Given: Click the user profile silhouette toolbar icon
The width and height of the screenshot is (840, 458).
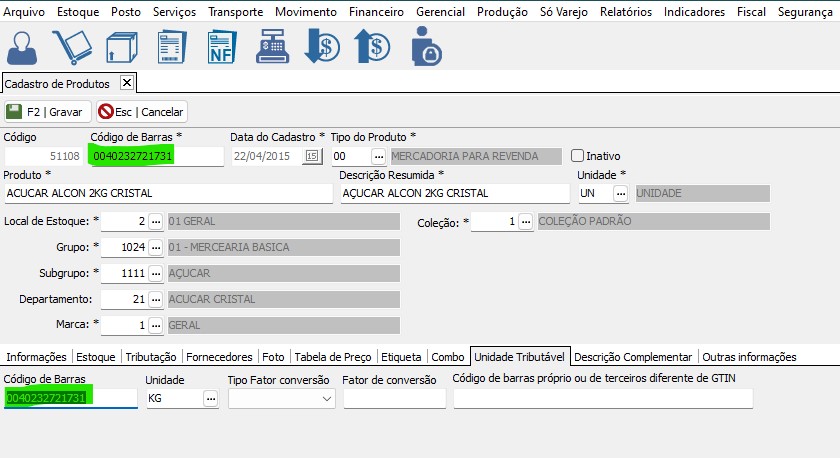Looking at the screenshot, I should tap(23, 47).
